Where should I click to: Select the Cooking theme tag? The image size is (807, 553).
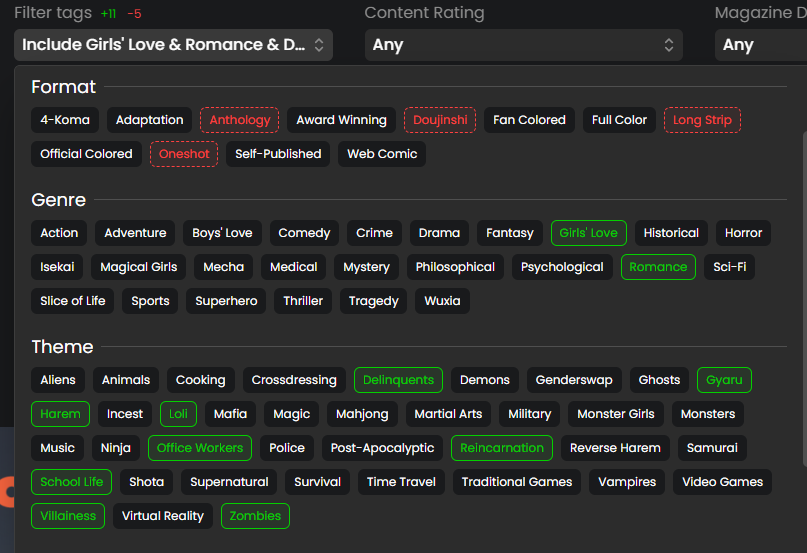pos(201,380)
